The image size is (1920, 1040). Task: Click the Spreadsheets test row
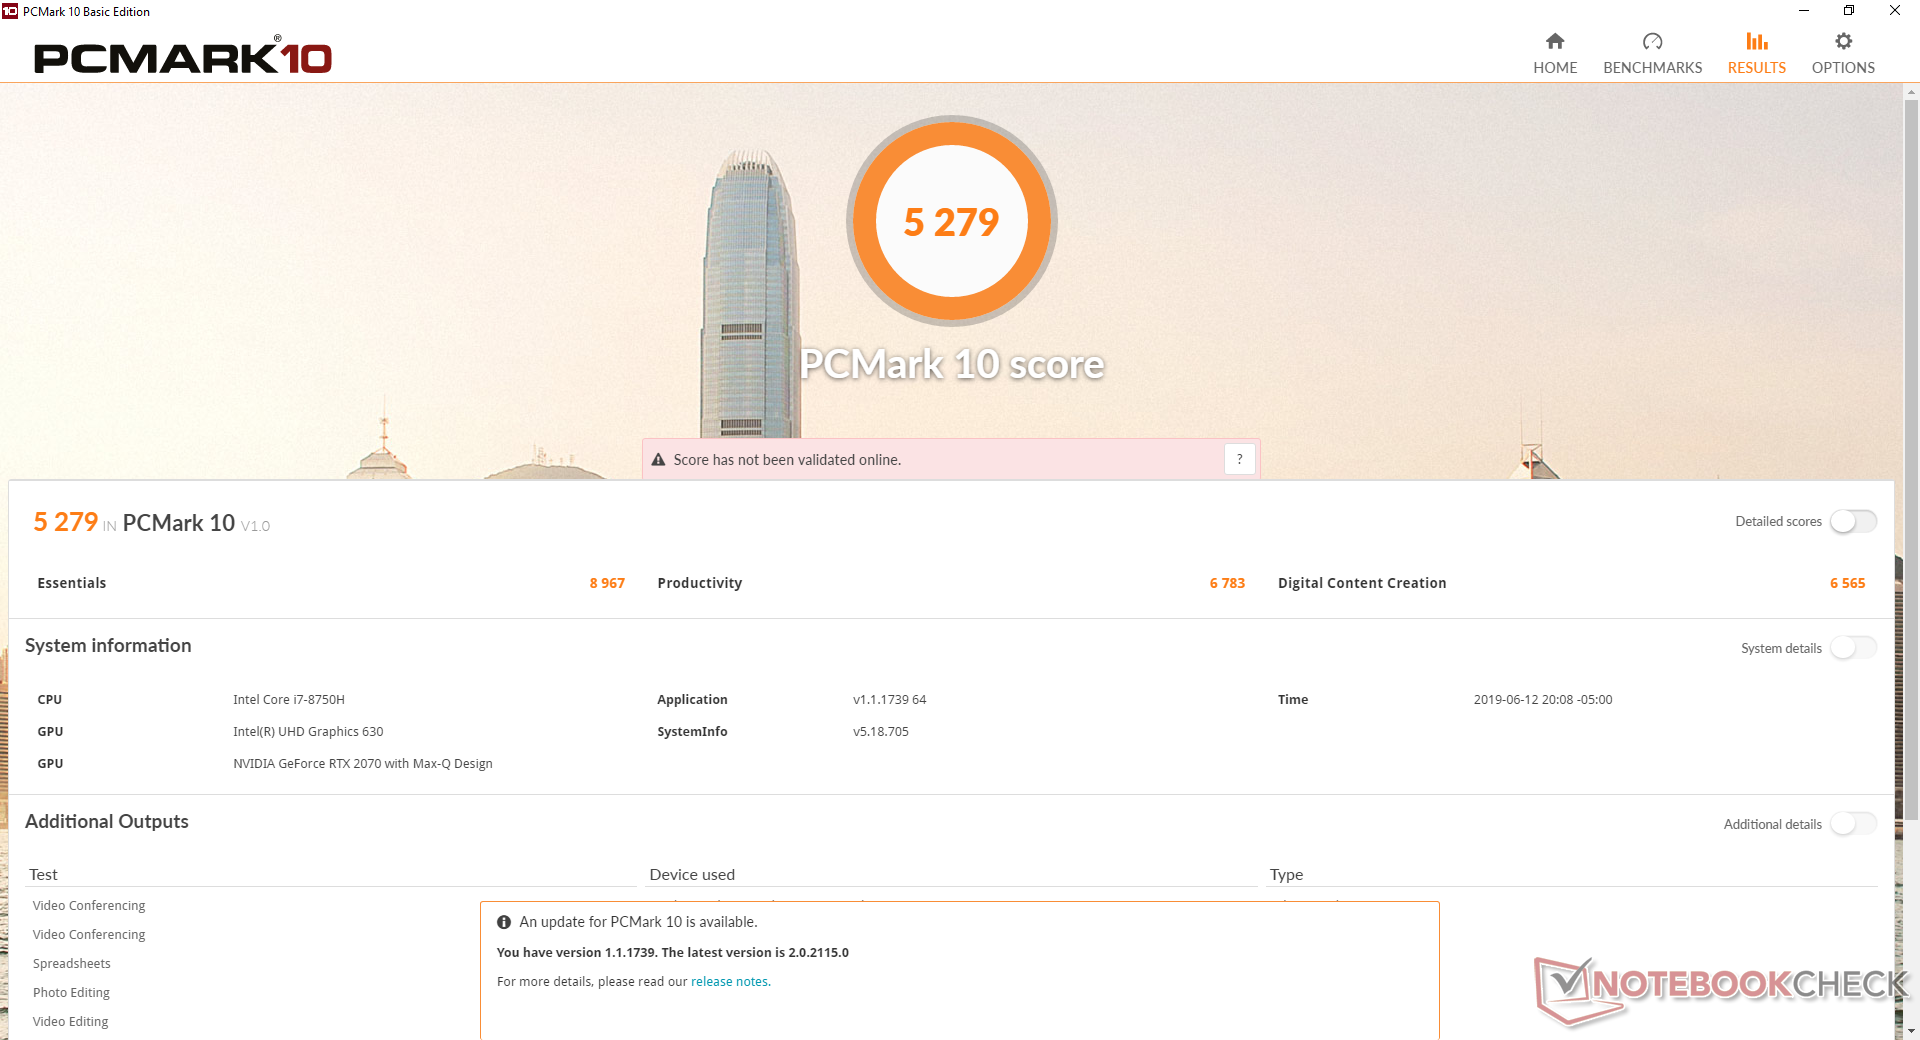[x=72, y=964]
